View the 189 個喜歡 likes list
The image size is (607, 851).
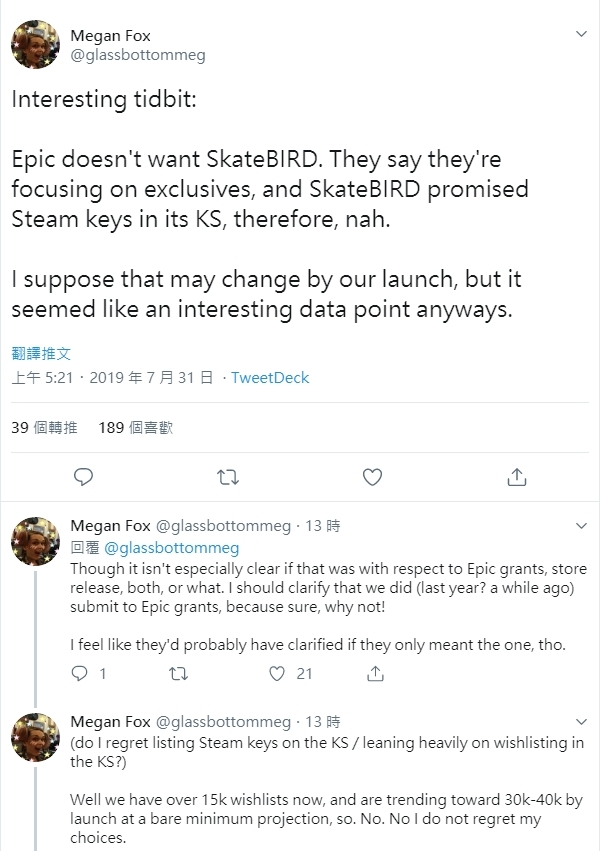136,428
